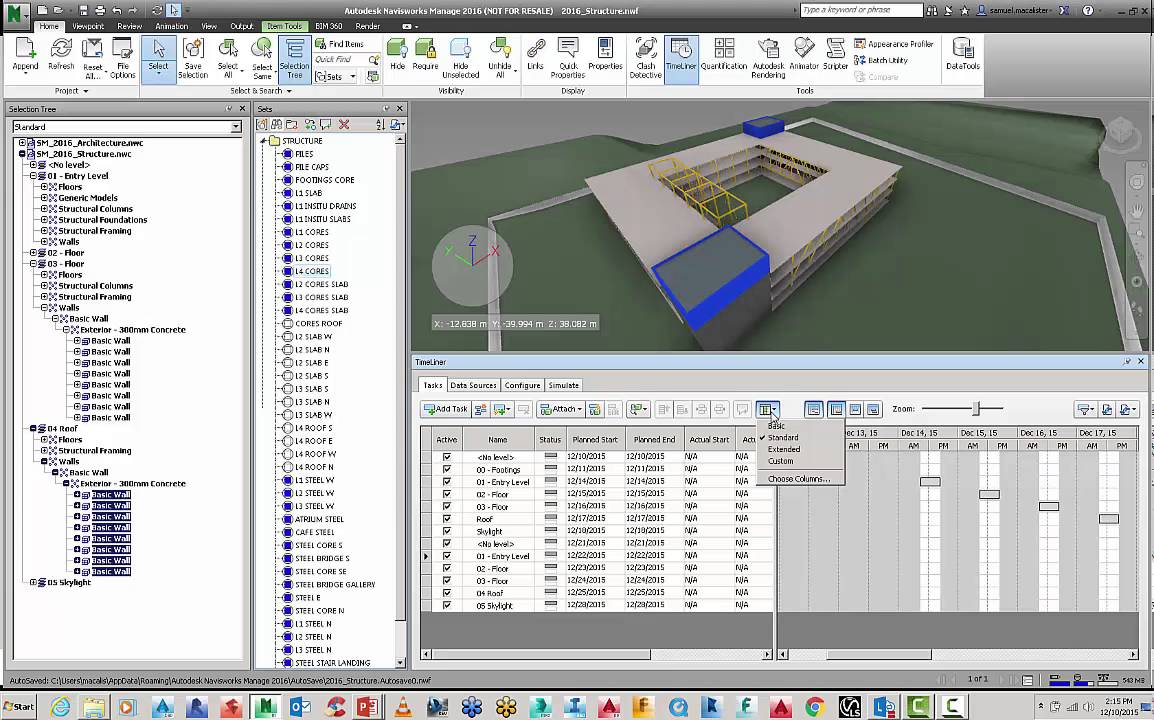Viewport: 1154px width, 720px height.
Task: Open the Quantification tool
Action: click(x=723, y=55)
